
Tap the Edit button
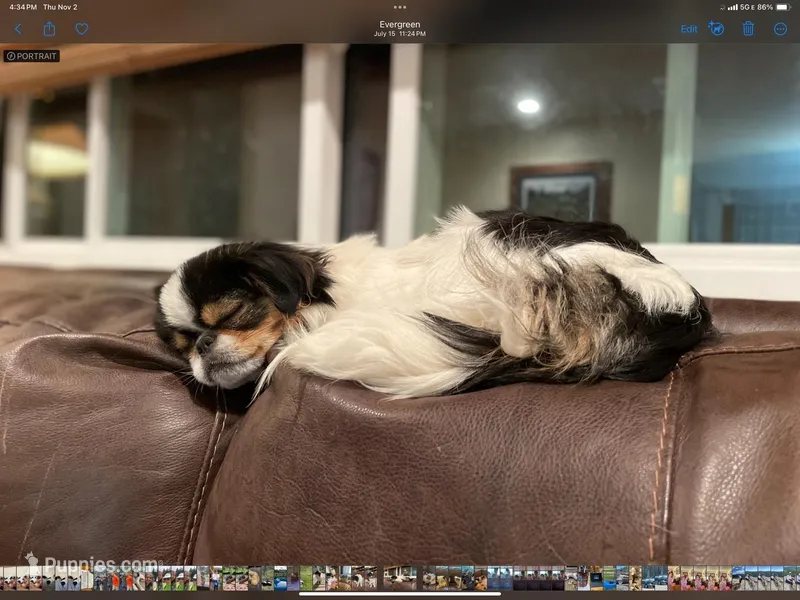(x=689, y=29)
